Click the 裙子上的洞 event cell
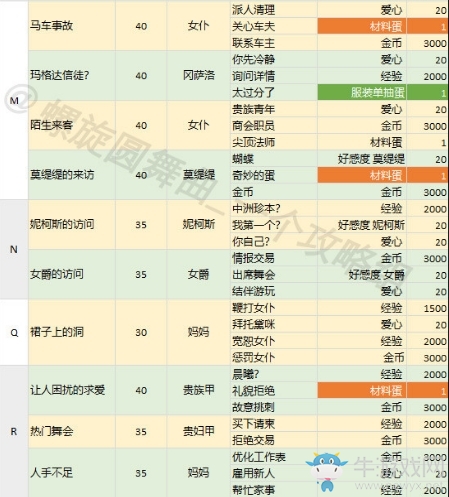Viewport: 449px width, 497px height. [72, 332]
